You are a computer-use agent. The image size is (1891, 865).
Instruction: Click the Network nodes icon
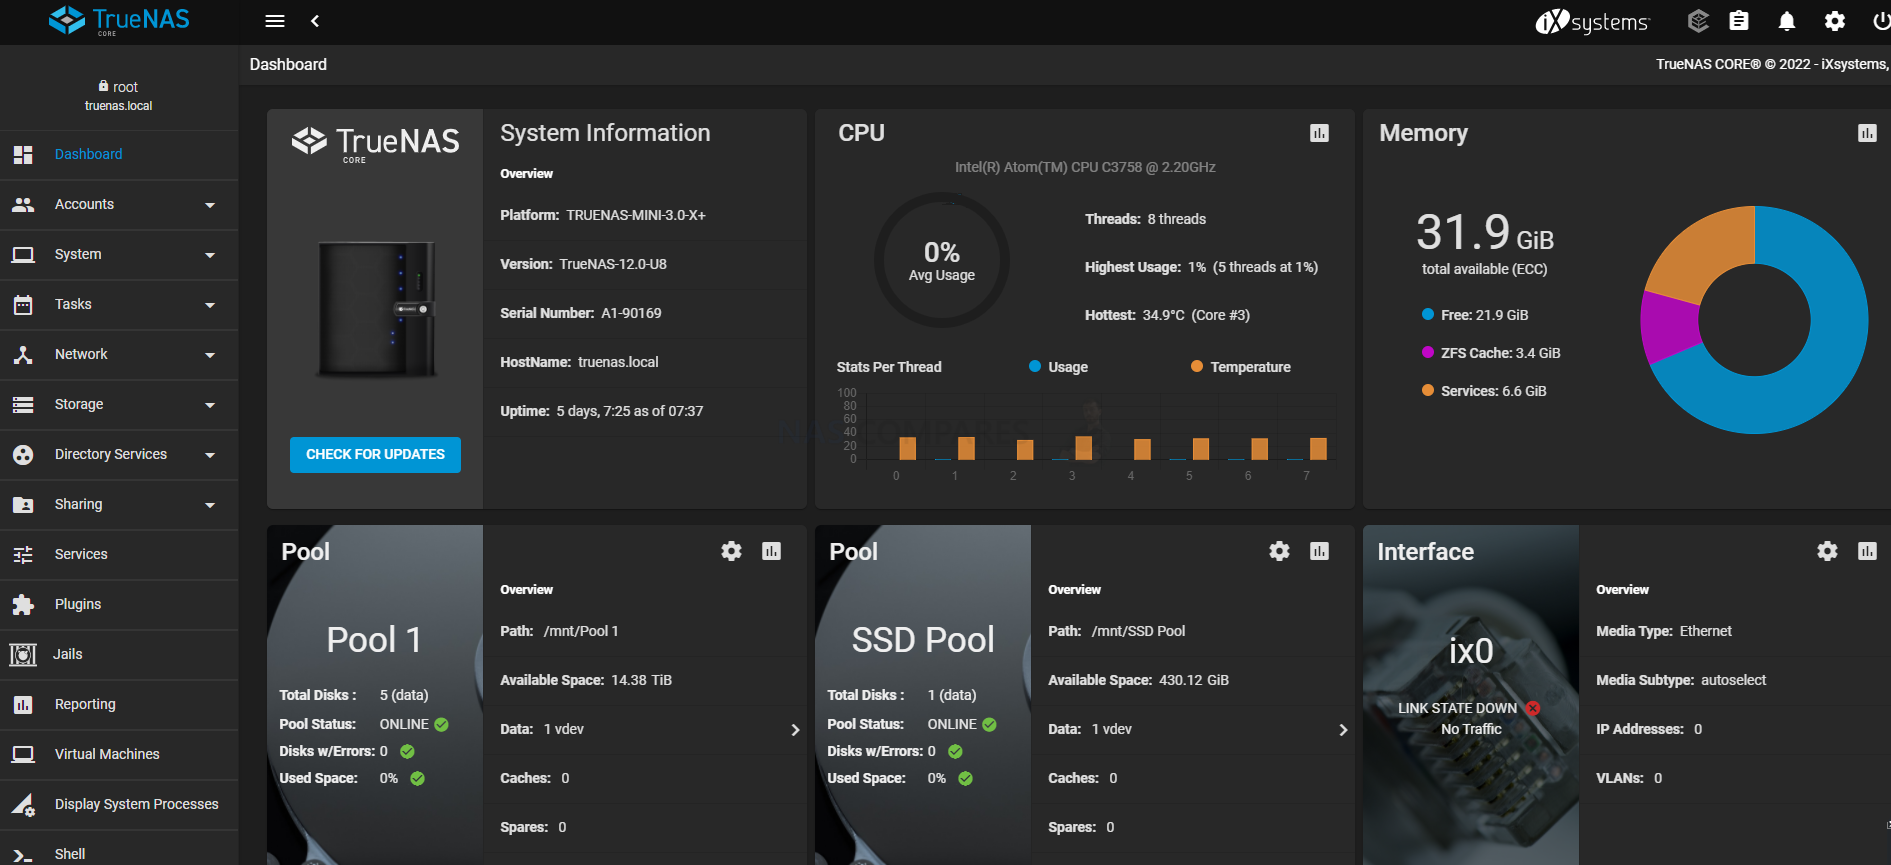[x=23, y=354]
